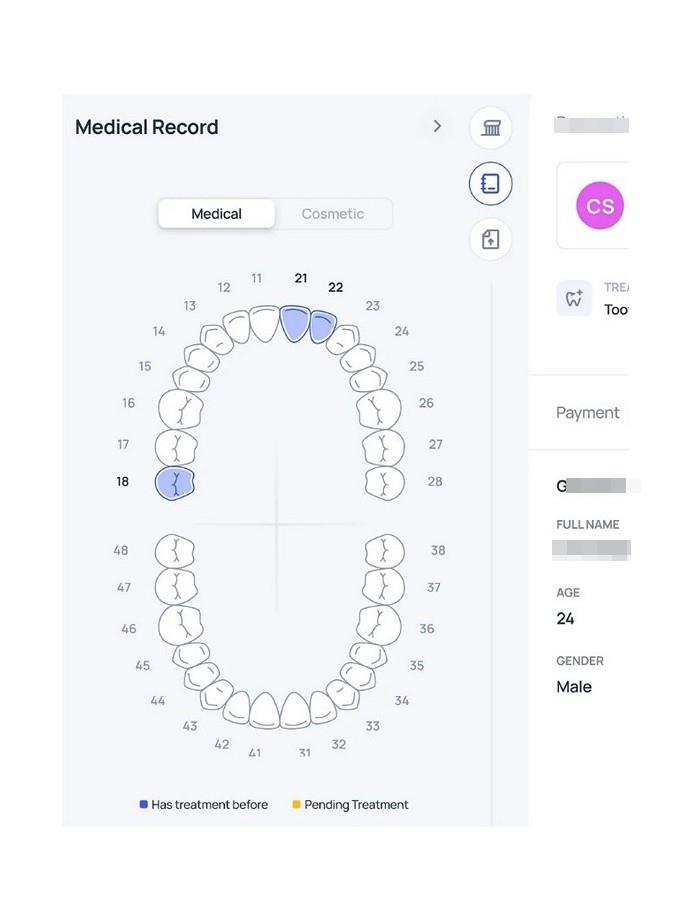Screen dimensions: 679x921
Task: Select treated molar tooth 18
Action: click(x=174, y=483)
